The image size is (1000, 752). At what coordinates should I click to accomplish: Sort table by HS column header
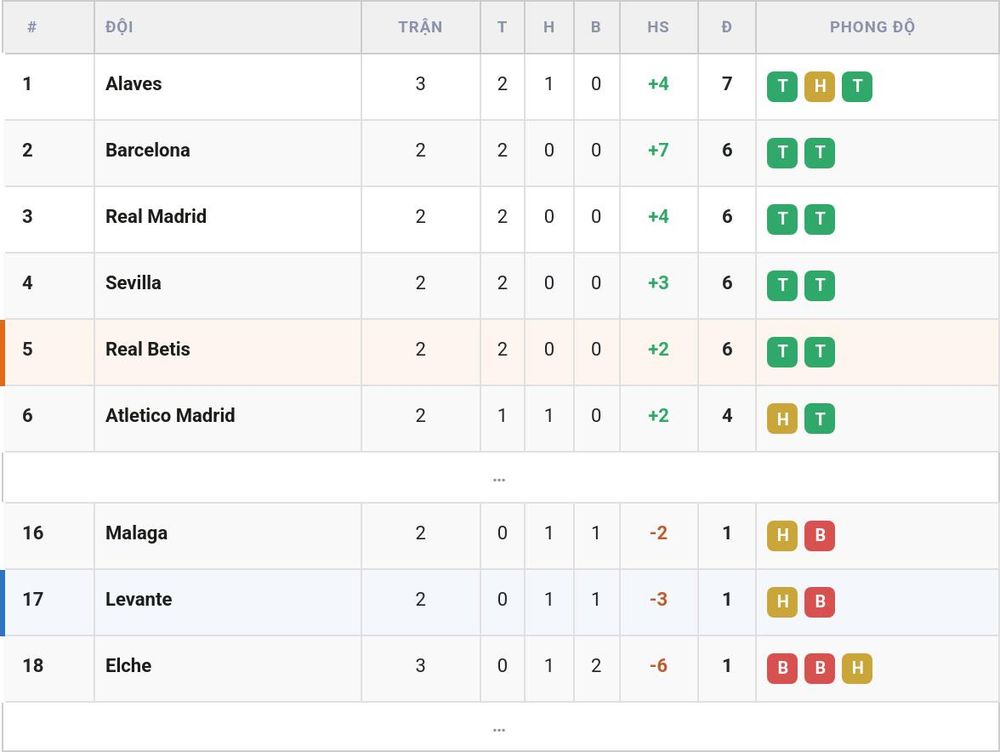tap(658, 27)
